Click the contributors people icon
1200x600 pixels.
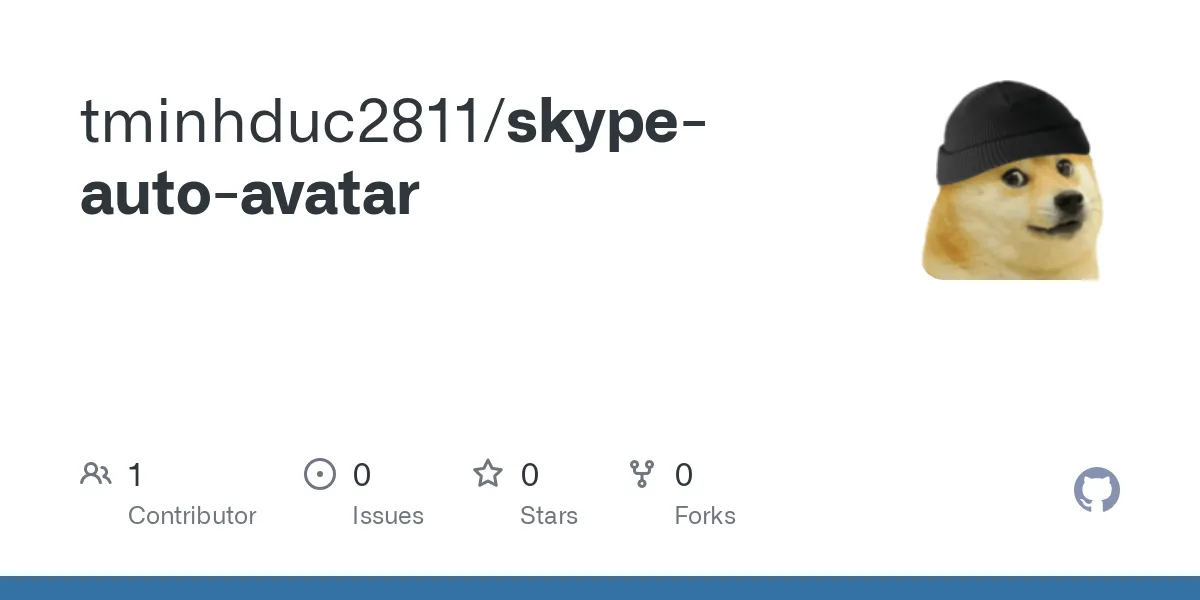point(96,474)
